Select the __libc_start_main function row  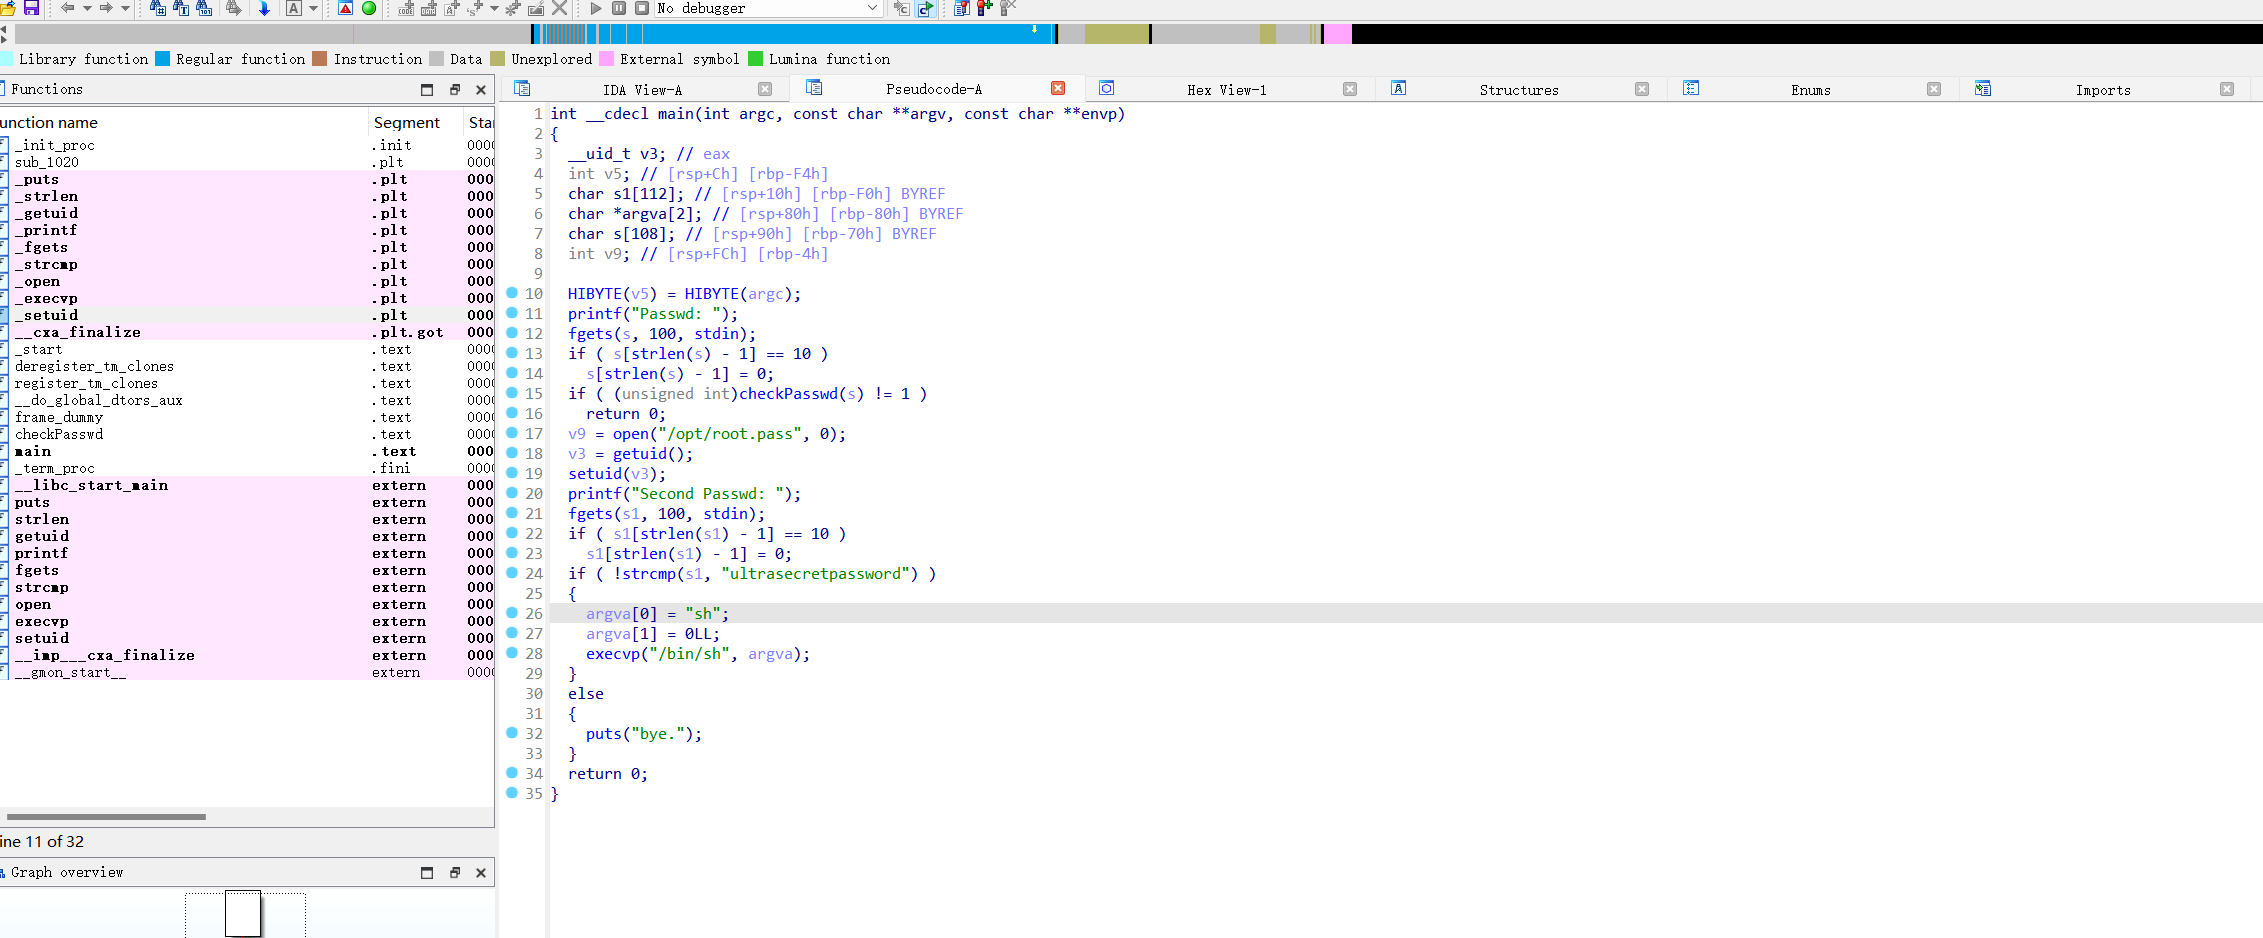pyautogui.click(x=247, y=485)
